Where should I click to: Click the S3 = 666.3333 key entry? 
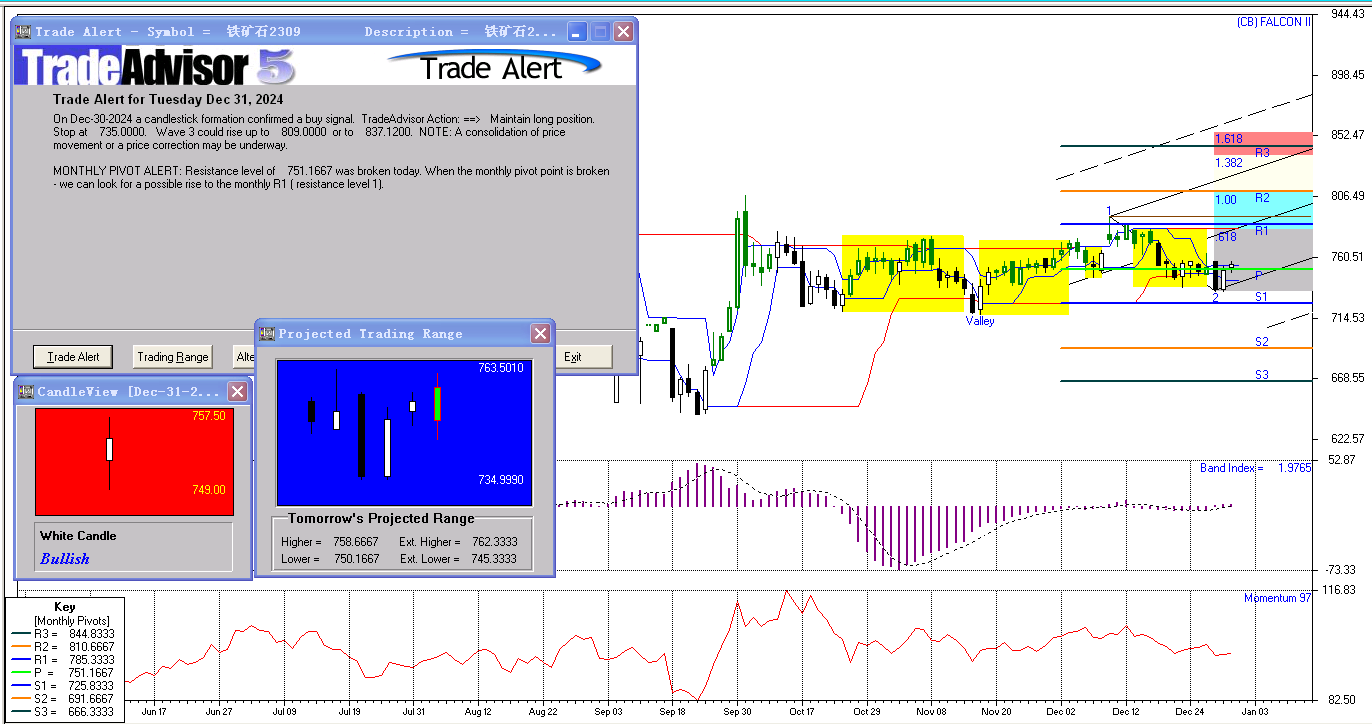pos(63,713)
